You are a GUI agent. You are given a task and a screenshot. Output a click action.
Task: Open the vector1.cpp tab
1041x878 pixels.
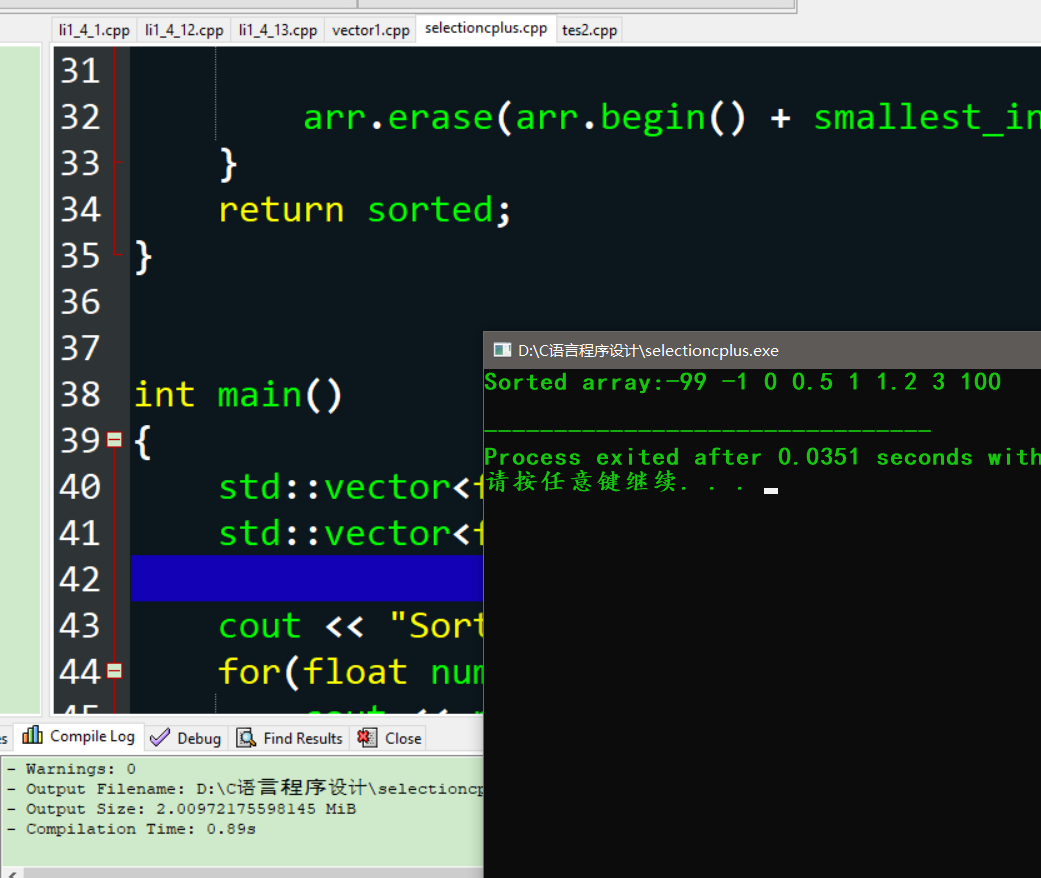tap(370, 30)
